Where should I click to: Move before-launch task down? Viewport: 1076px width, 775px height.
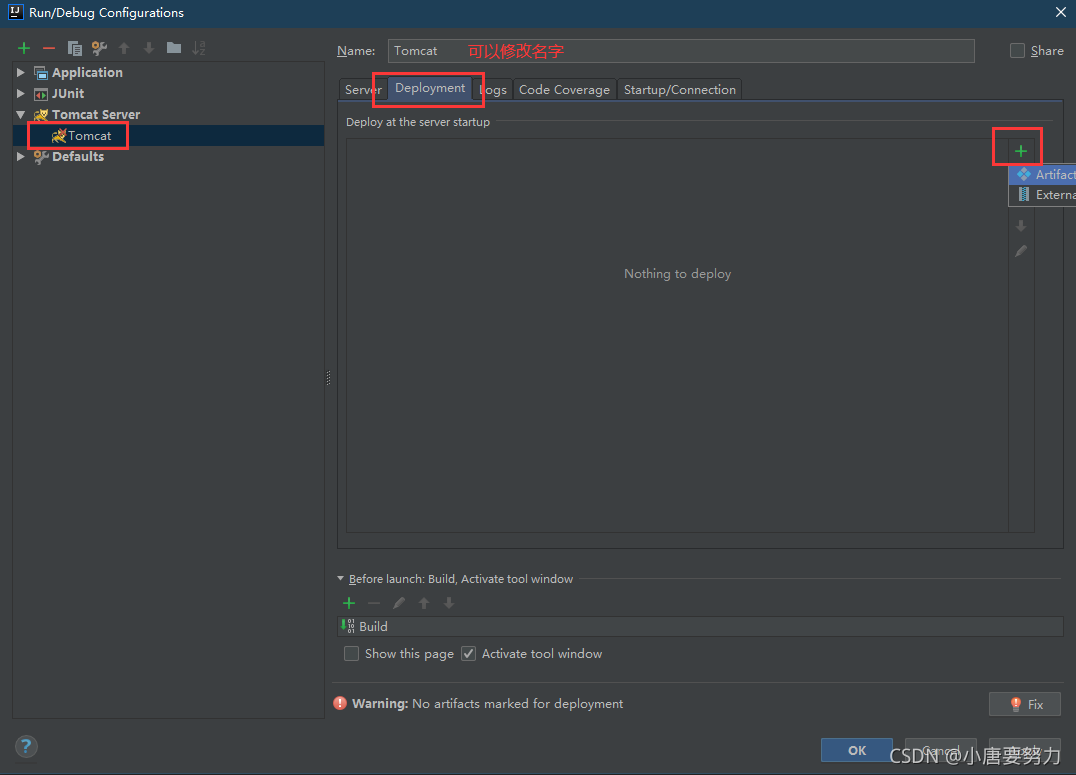click(449, 603)
